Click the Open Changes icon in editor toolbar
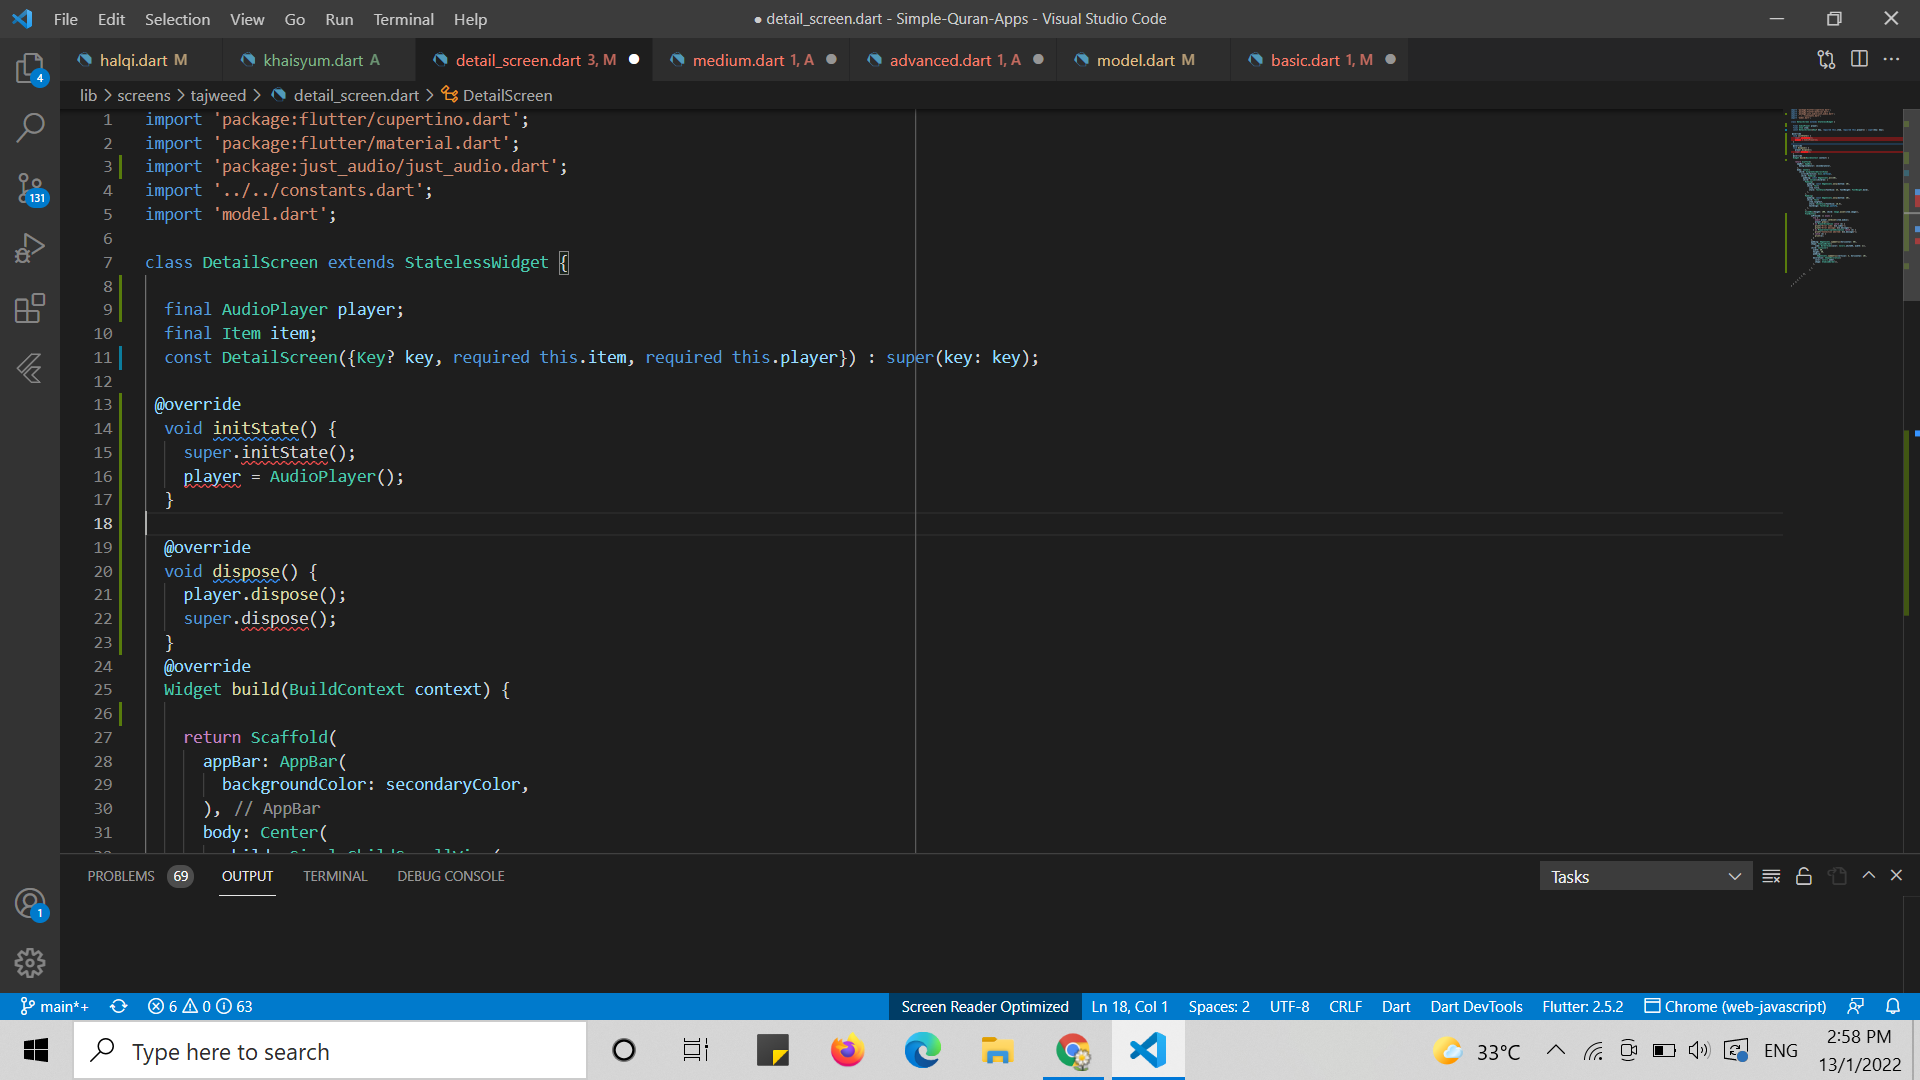1920x1080 pixels. pyautogui.click(x=1826, y=60)
